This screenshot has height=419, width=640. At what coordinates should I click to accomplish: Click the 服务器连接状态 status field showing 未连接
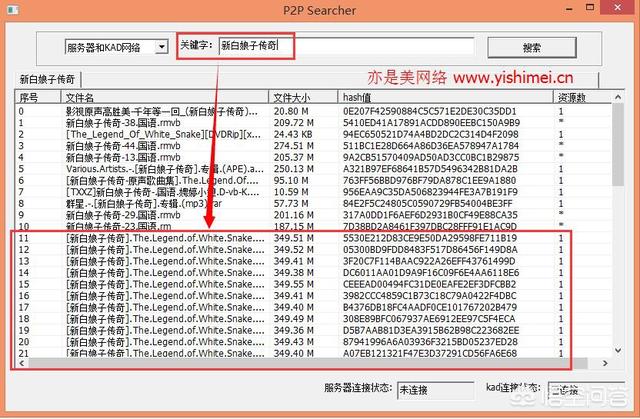436,390
